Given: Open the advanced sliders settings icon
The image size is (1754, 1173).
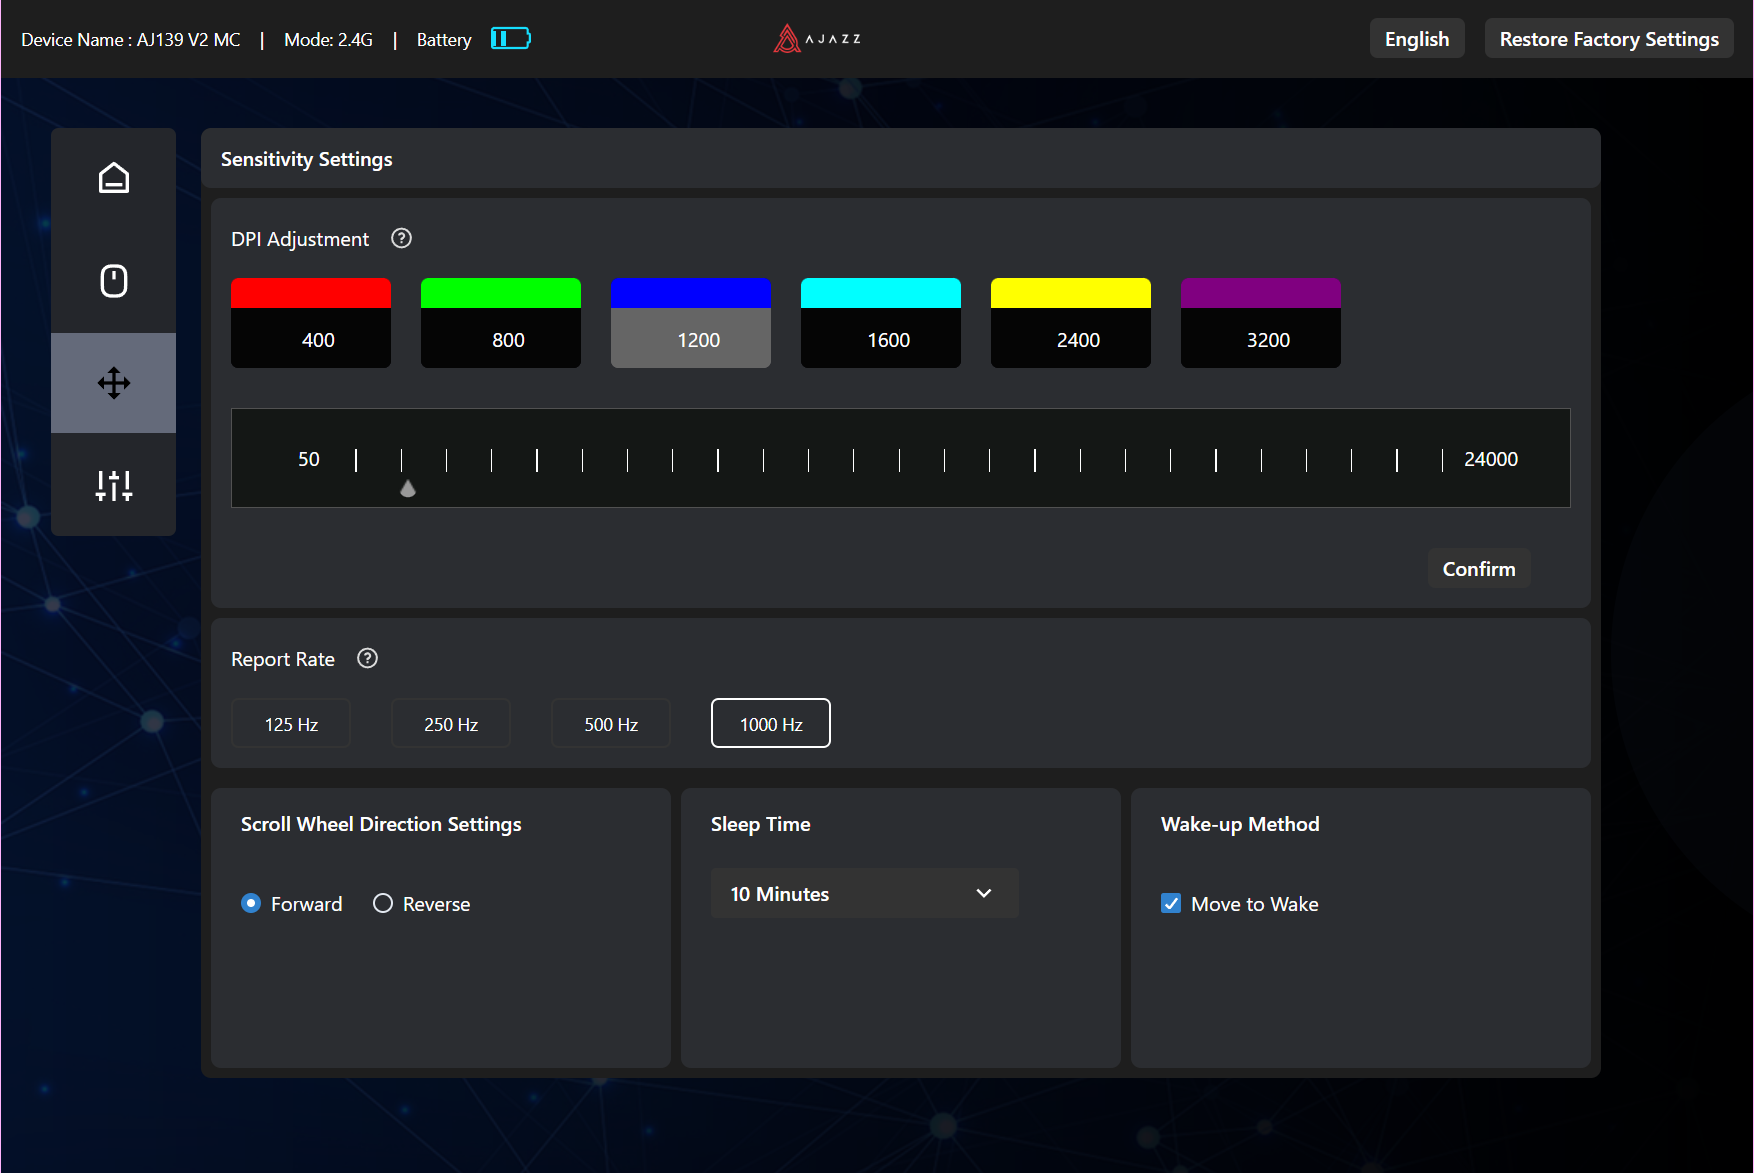Looking at the screenshot, I should coord(113,486).
